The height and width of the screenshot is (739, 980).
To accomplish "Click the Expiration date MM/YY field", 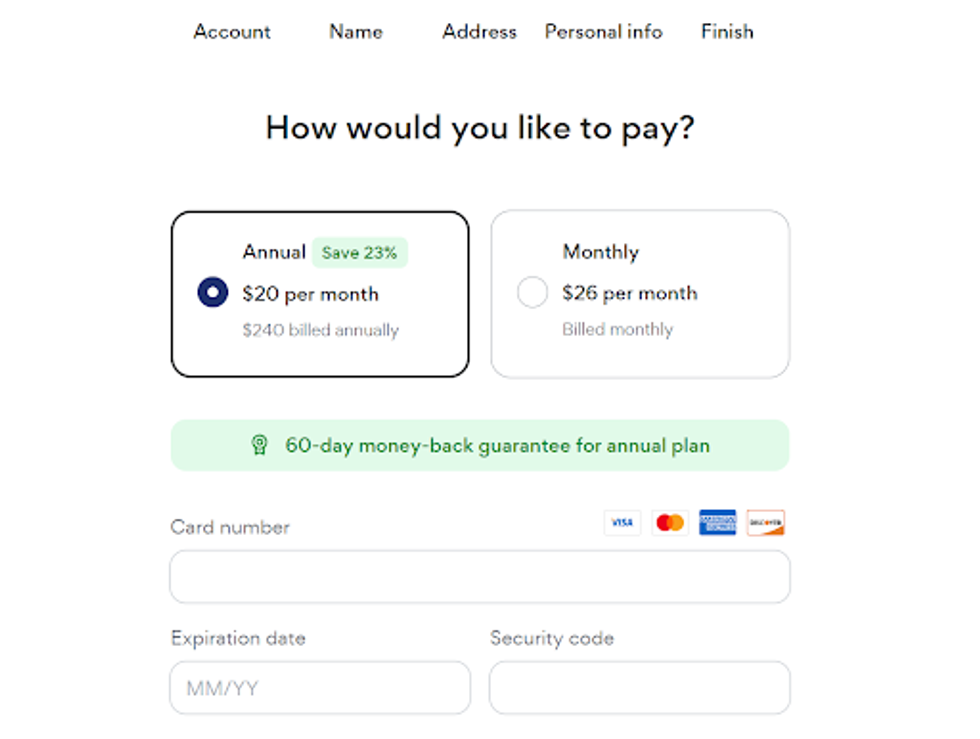I will click(320, 688).
